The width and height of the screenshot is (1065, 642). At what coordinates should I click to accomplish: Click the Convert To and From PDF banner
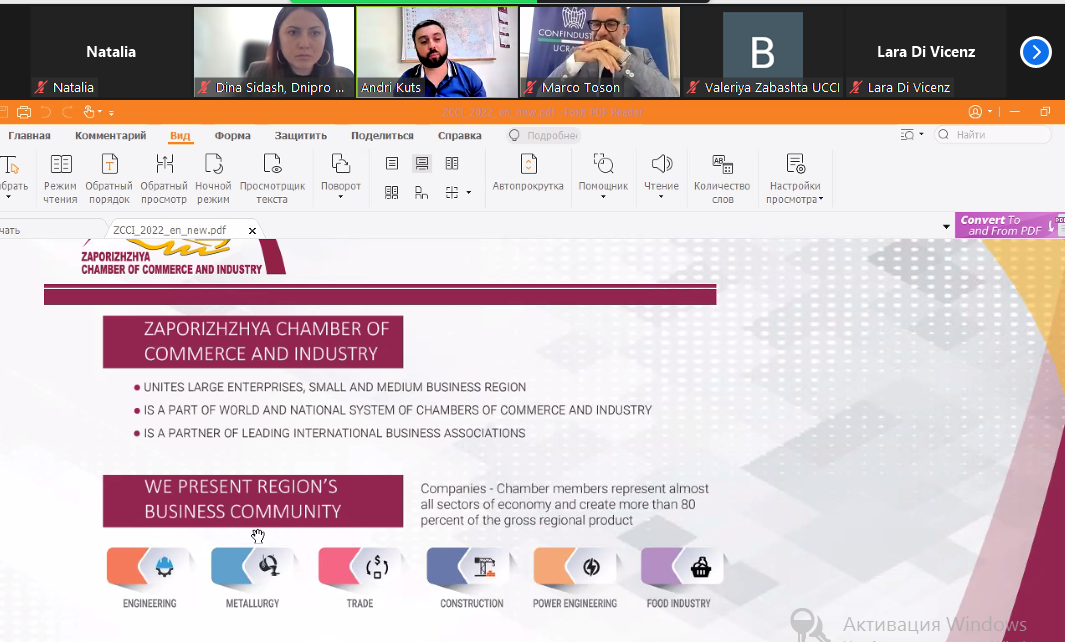(x=1009, y=225)
